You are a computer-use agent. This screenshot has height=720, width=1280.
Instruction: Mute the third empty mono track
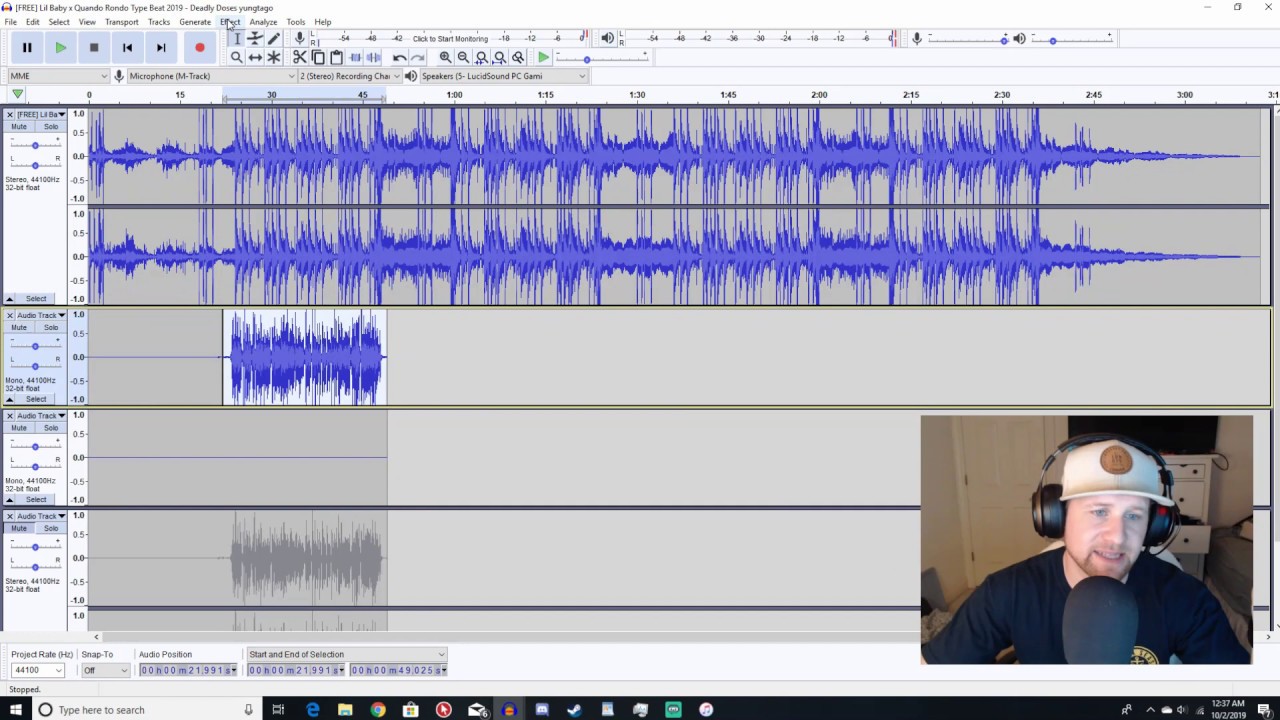coord(19,427)
